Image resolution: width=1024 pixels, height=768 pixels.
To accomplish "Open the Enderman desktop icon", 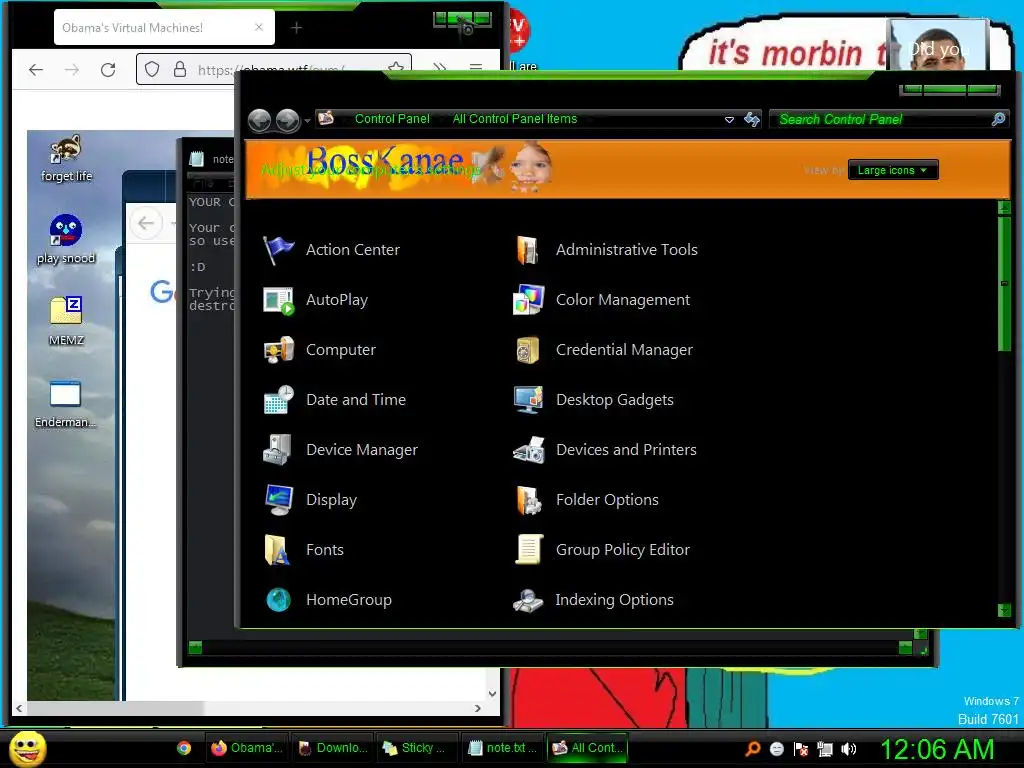I will (66, 404).
